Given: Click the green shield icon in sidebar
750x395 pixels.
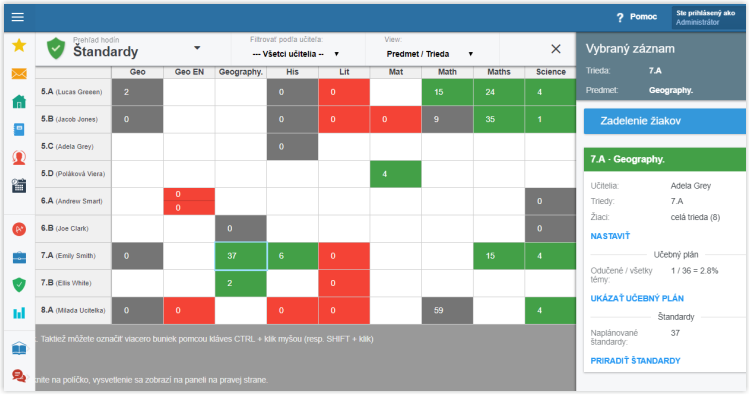Looking at the screenshot, I should (x=19, y=285).
